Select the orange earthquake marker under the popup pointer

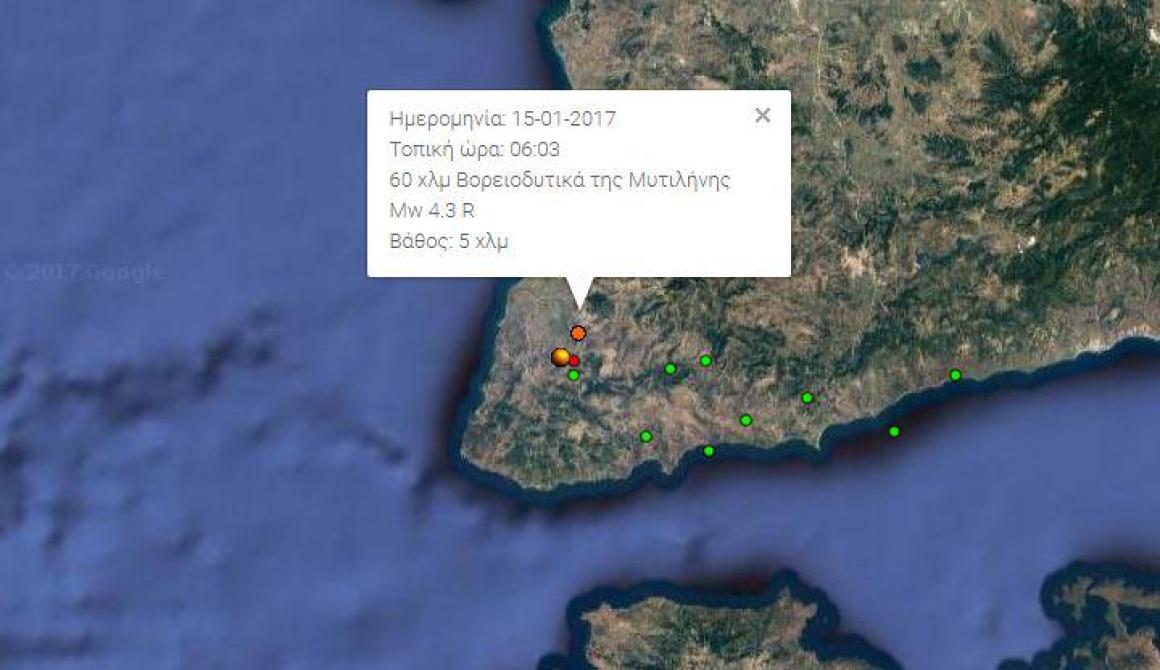coord(579,334)
